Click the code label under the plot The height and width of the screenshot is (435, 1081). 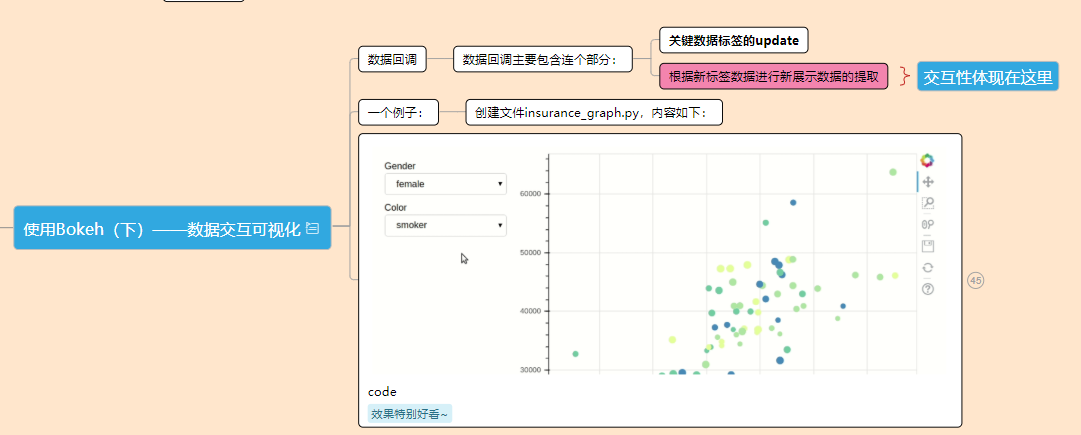382,392
